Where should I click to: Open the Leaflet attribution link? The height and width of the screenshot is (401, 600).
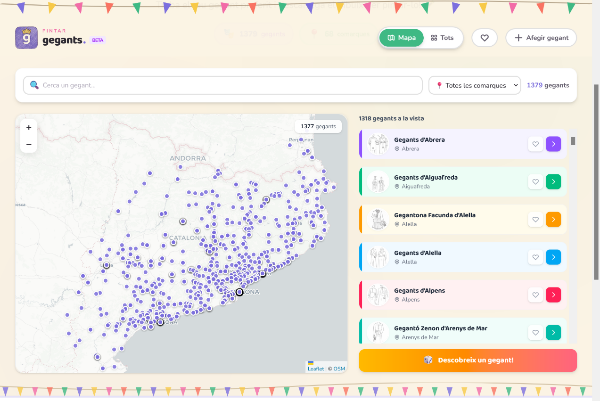click(x=315, y=368)
